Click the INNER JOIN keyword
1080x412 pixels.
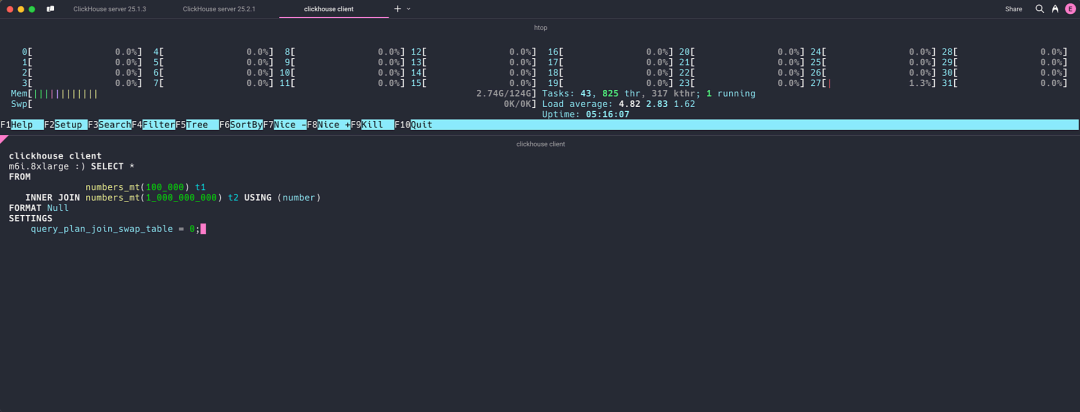tap(52, 198)
